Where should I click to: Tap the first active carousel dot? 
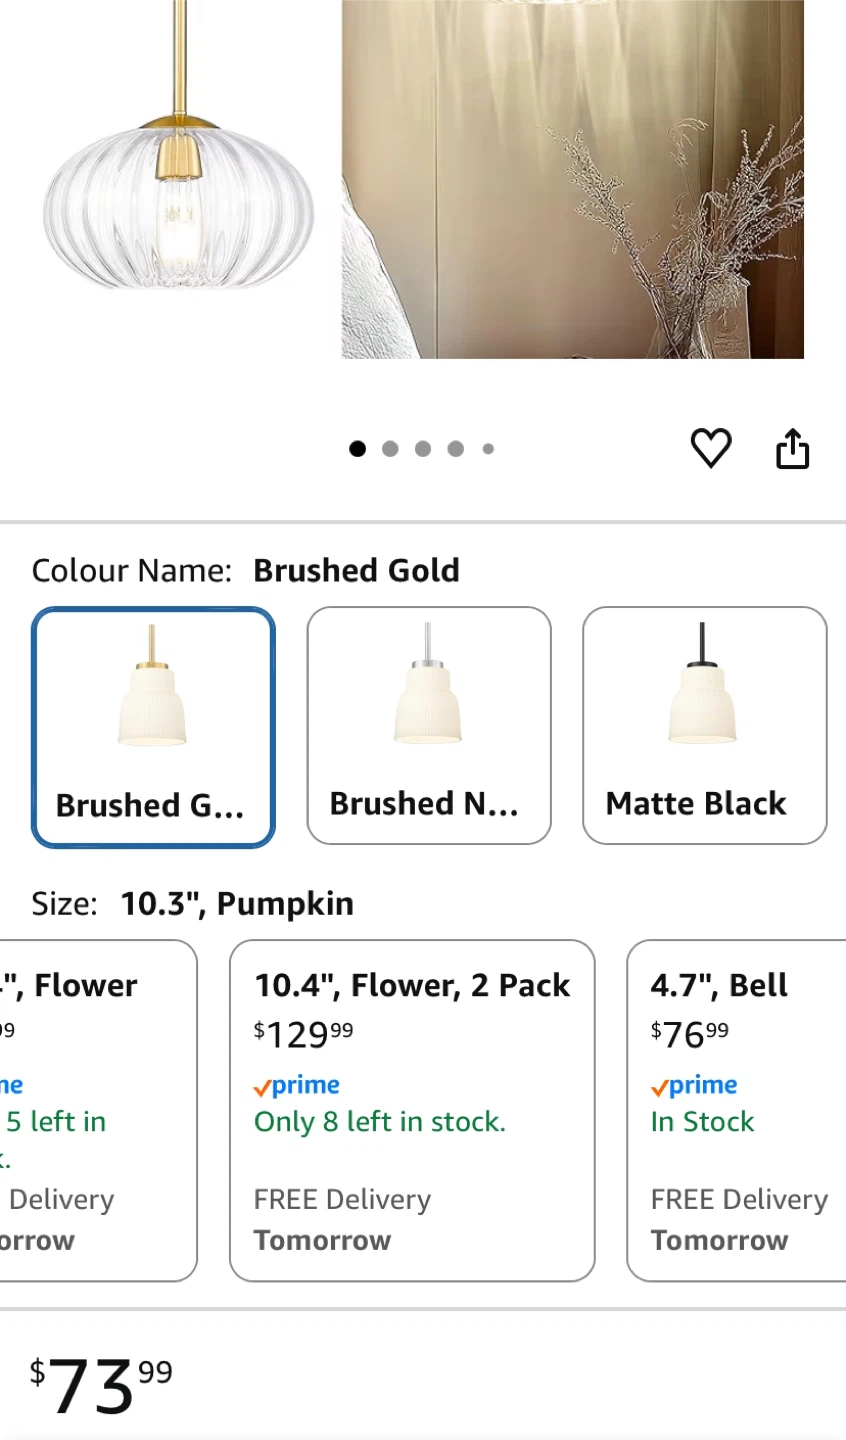tap(357, 449)
